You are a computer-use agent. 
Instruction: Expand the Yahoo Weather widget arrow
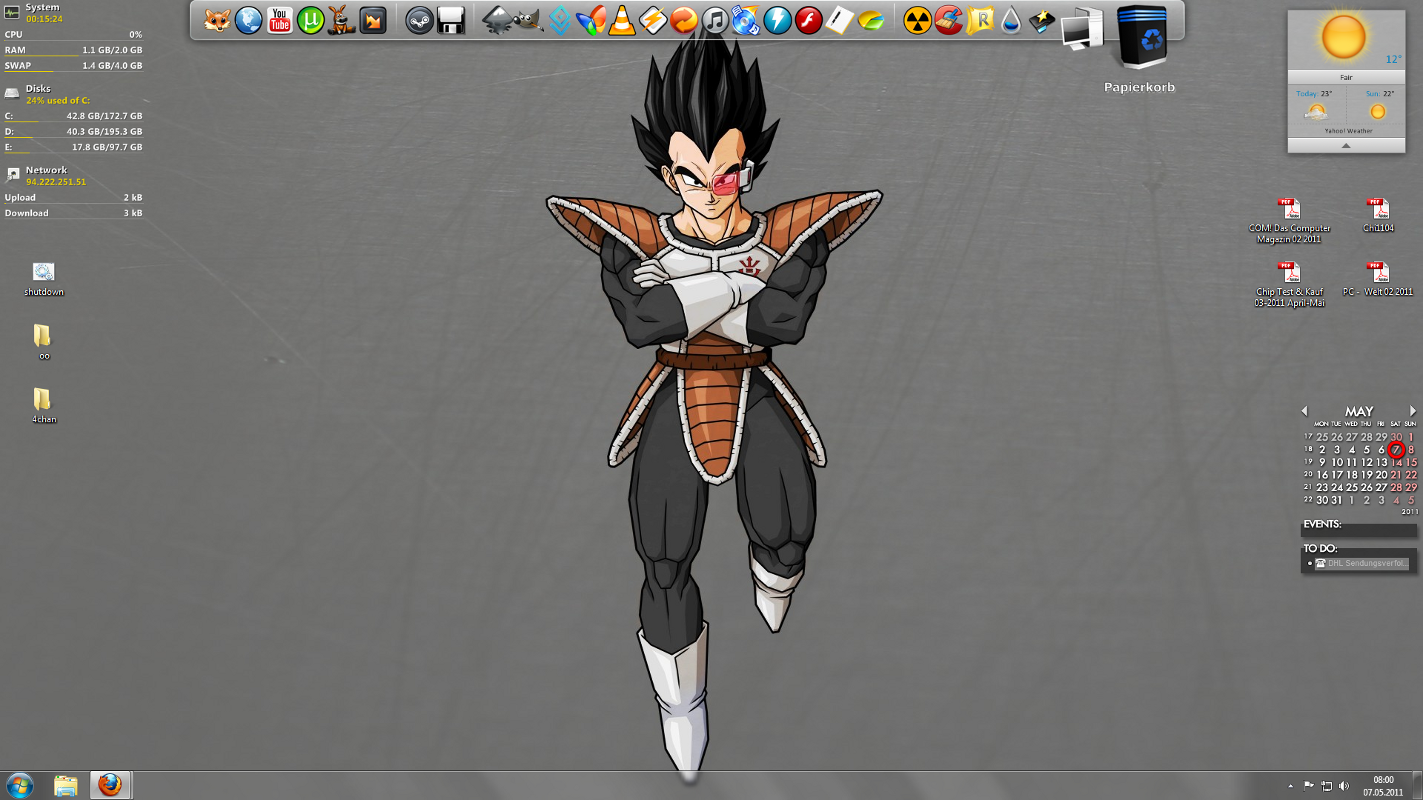(1345, 146)
